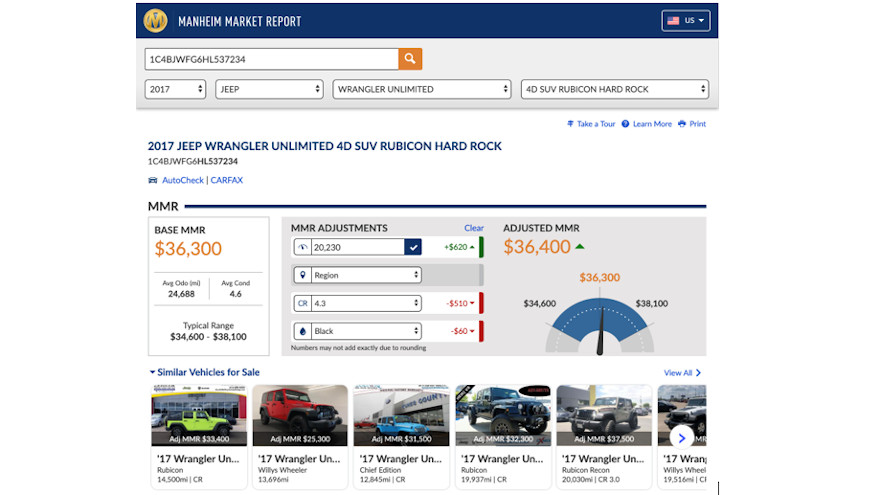Collapse Similar Vehicles for Sale section
This screenshot has width=880, height=495.
[x=153, y=373]
